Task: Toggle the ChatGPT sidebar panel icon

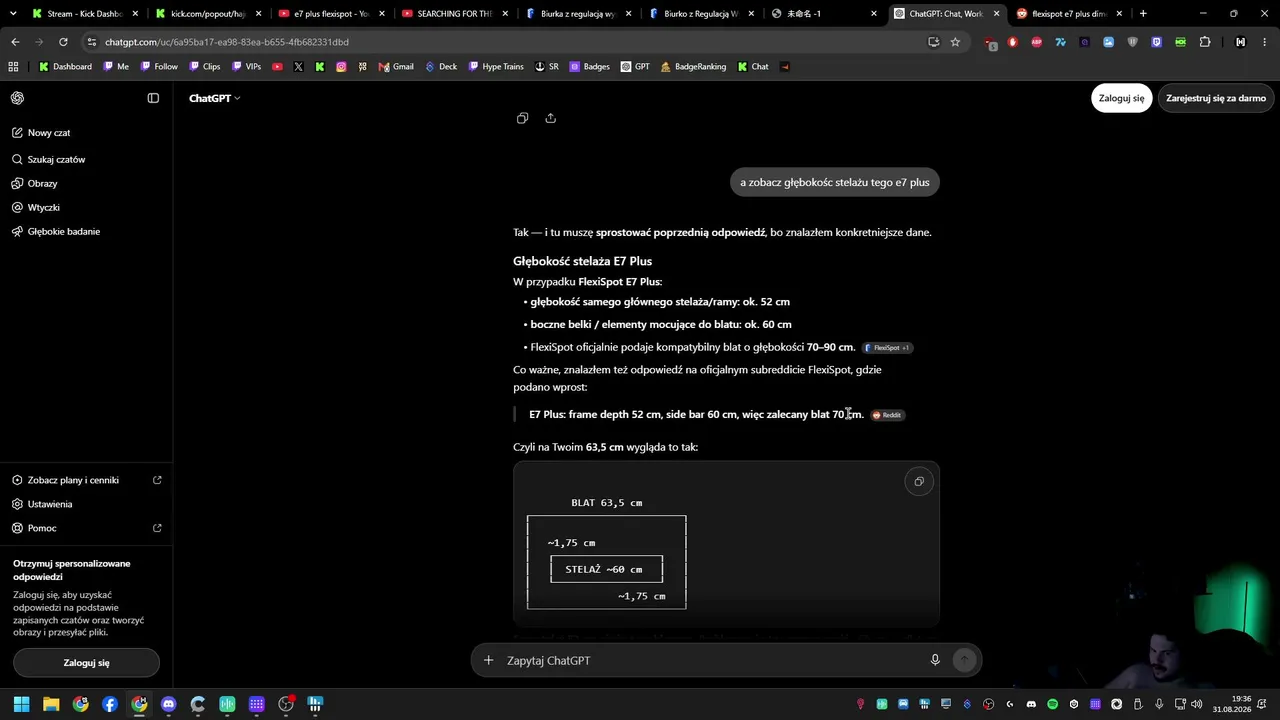Action: 153,98
